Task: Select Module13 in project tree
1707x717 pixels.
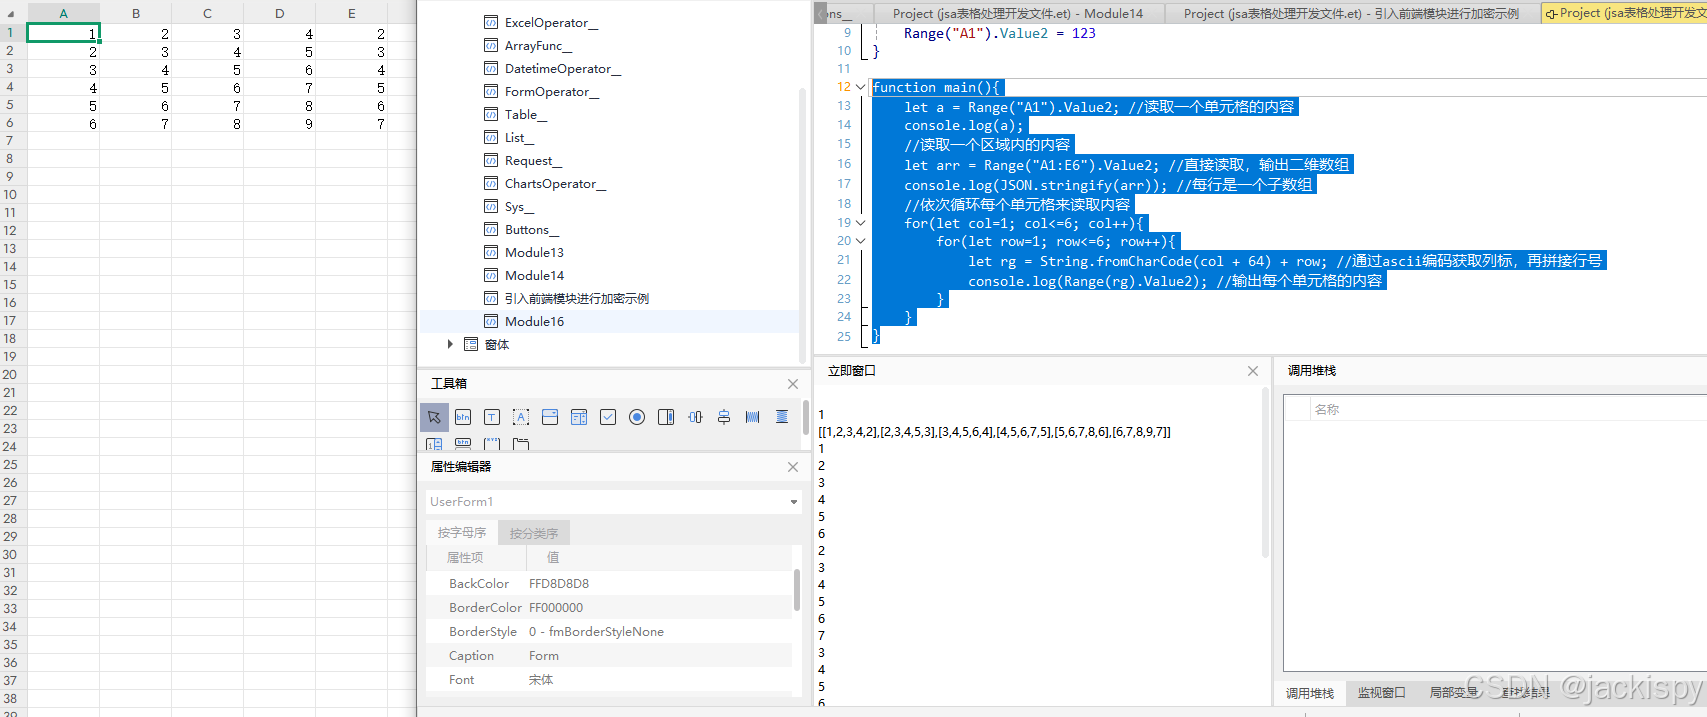Action: 534,252
